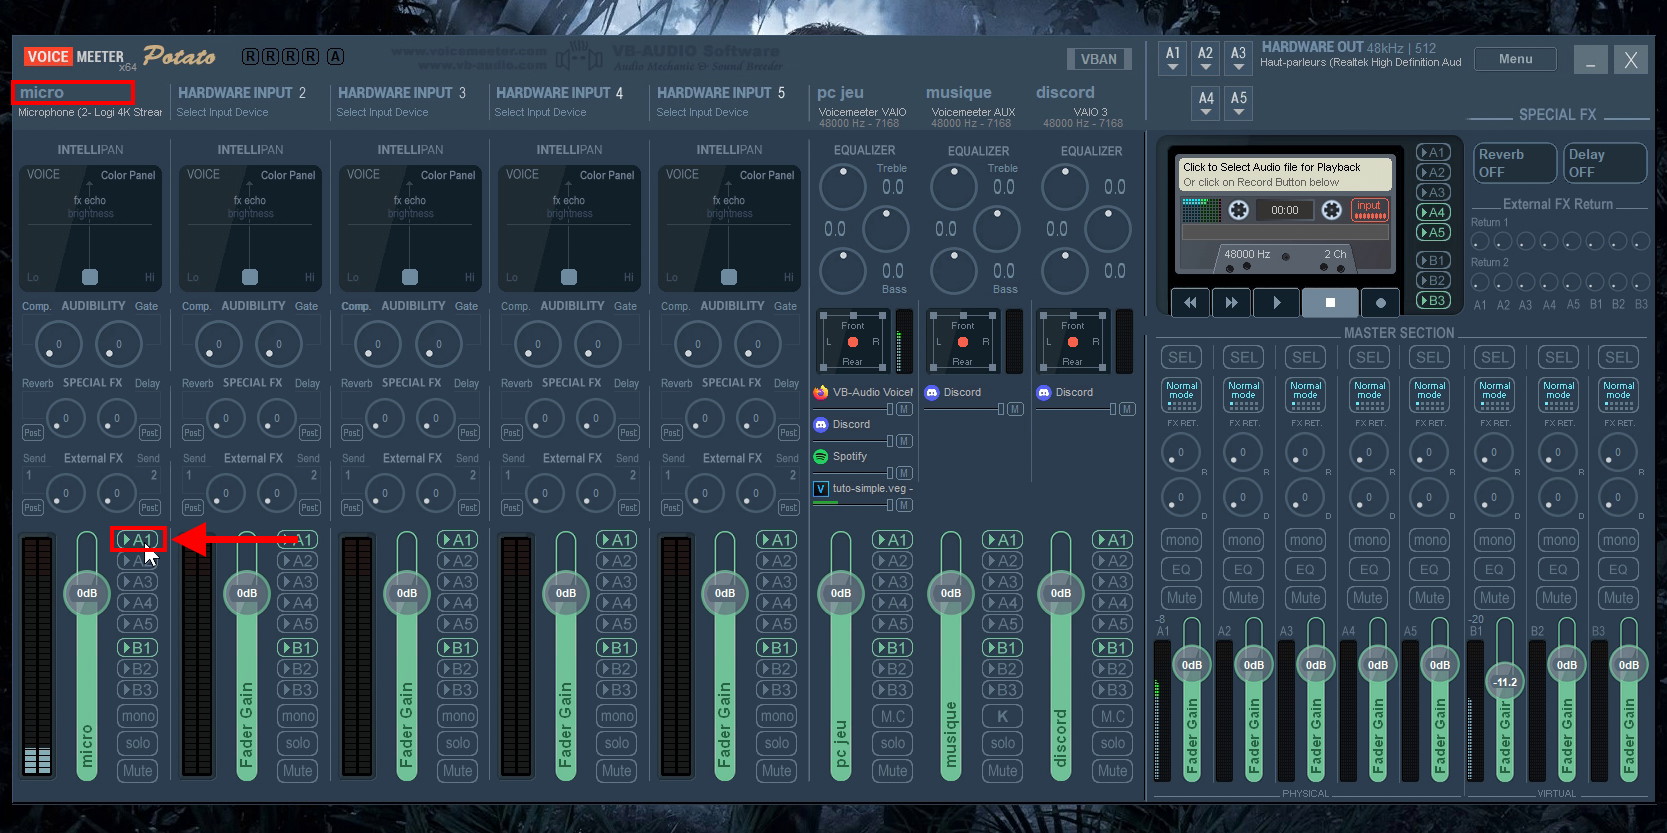
Task: Click the tuto-simple.veg Vegas app icon
Action: tap(821, 488)
